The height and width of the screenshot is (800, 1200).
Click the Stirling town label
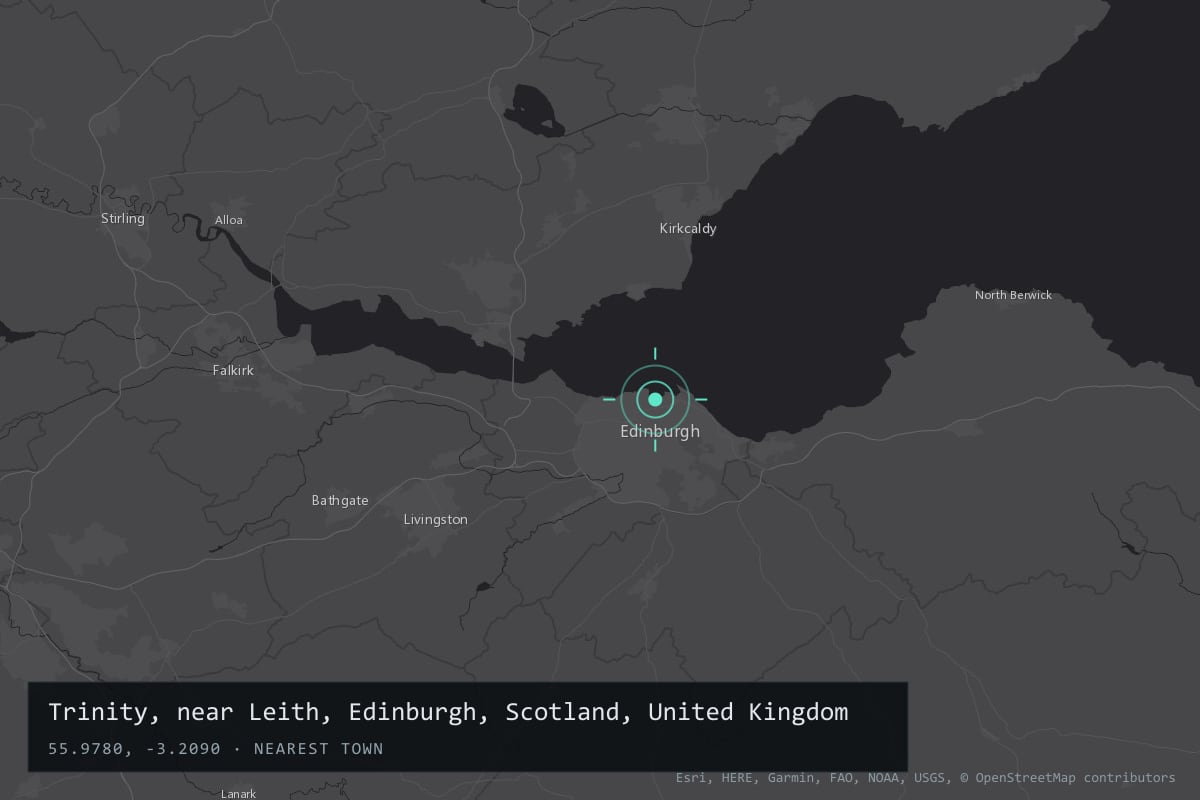(x=123, y=218)
